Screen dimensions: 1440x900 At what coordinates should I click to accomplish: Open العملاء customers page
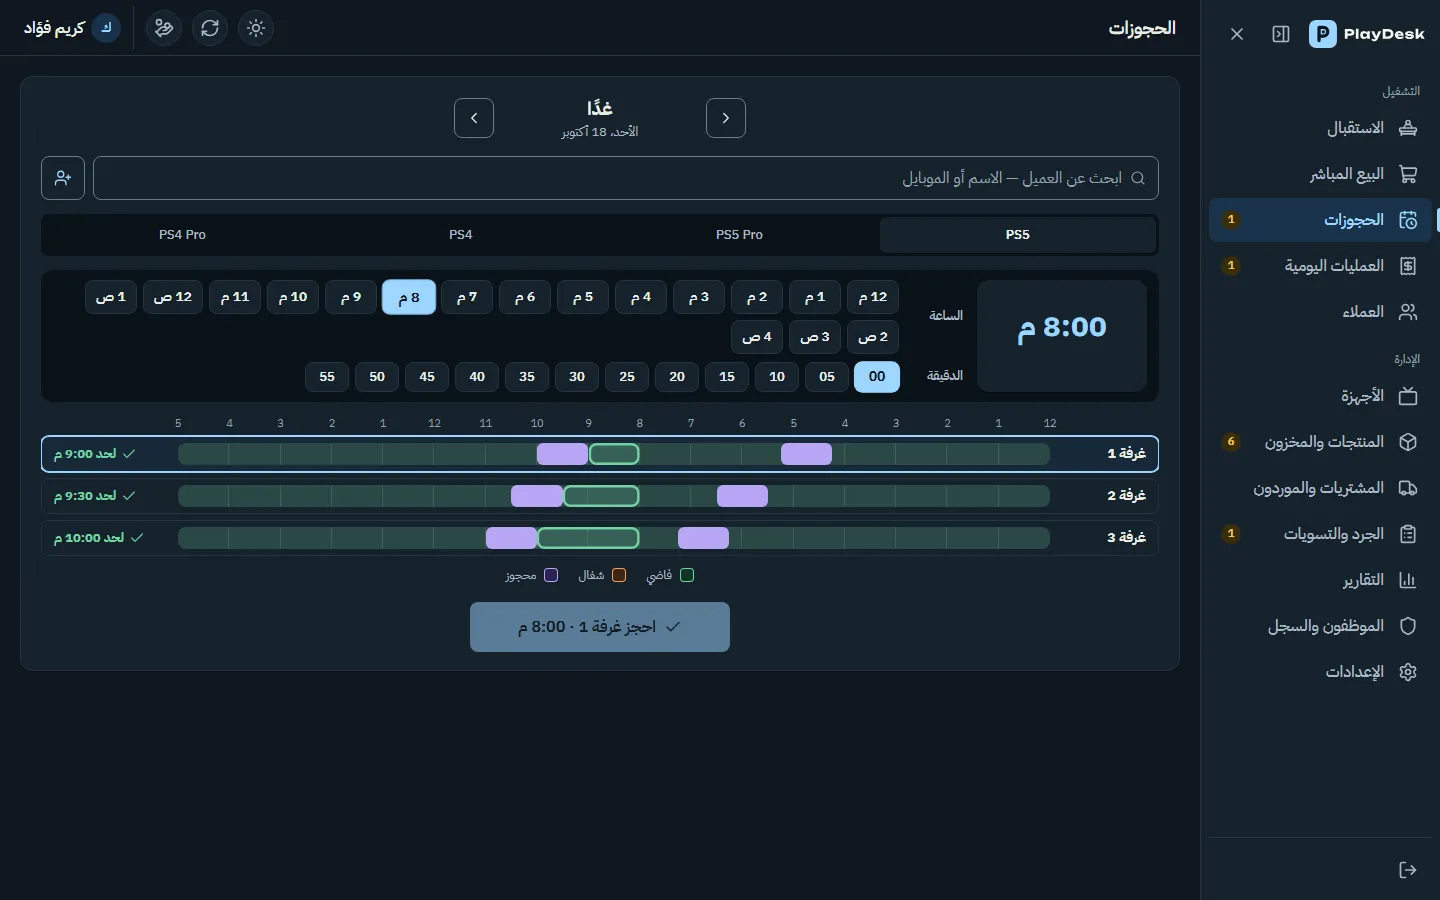[1320, 312]
